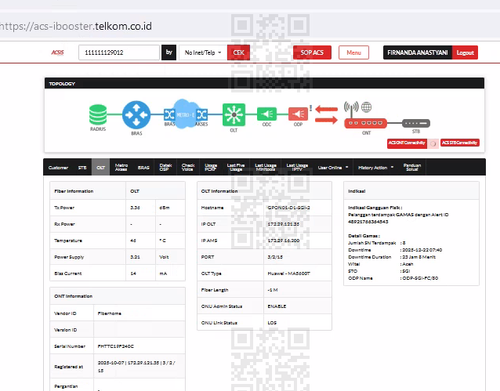Click the black 'by' label button
This screenshot has height=391, width=500.
[169, 53]
